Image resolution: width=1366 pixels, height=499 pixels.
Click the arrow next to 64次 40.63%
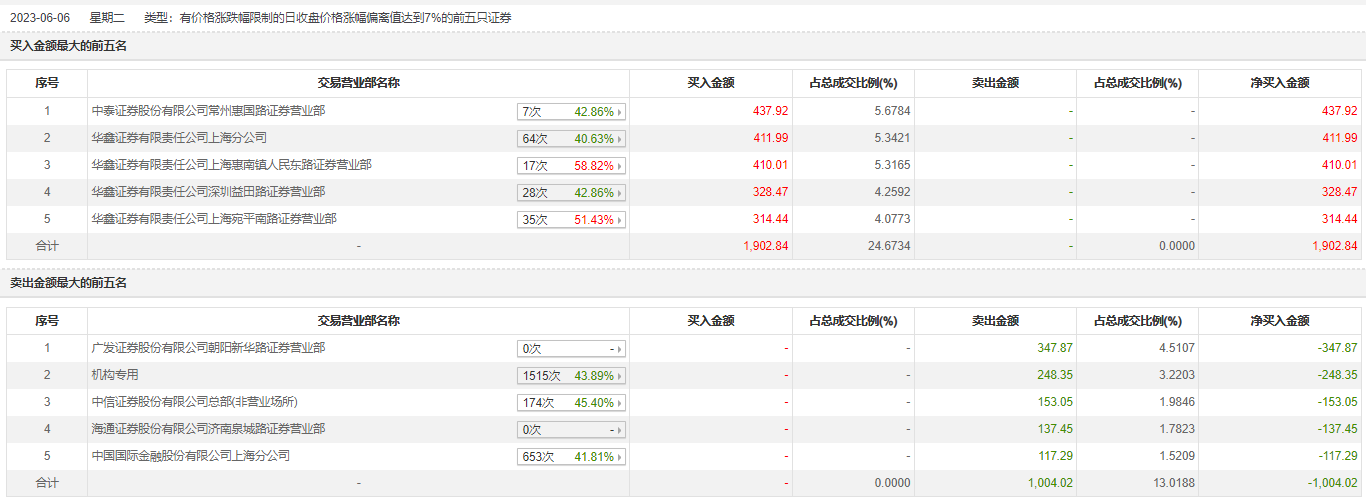620,139
